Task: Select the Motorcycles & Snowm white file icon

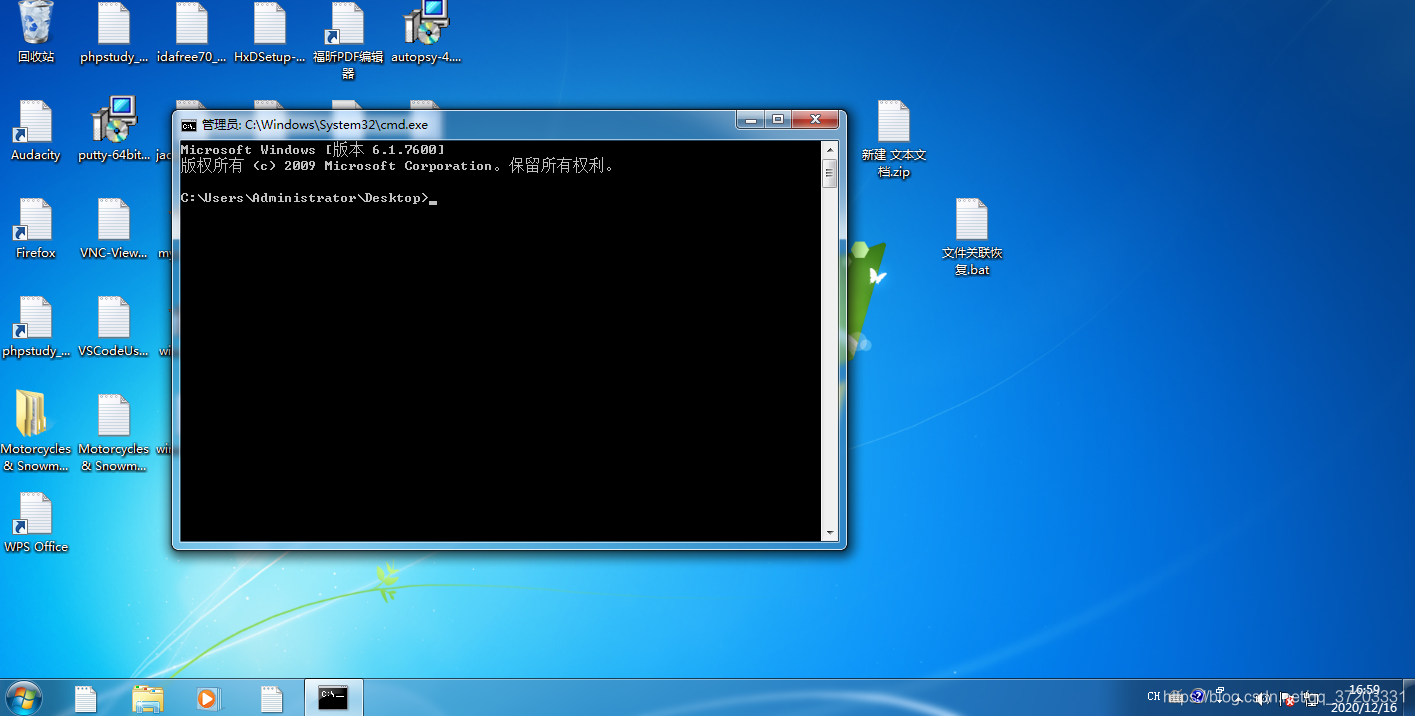Action: click(114, 431)
